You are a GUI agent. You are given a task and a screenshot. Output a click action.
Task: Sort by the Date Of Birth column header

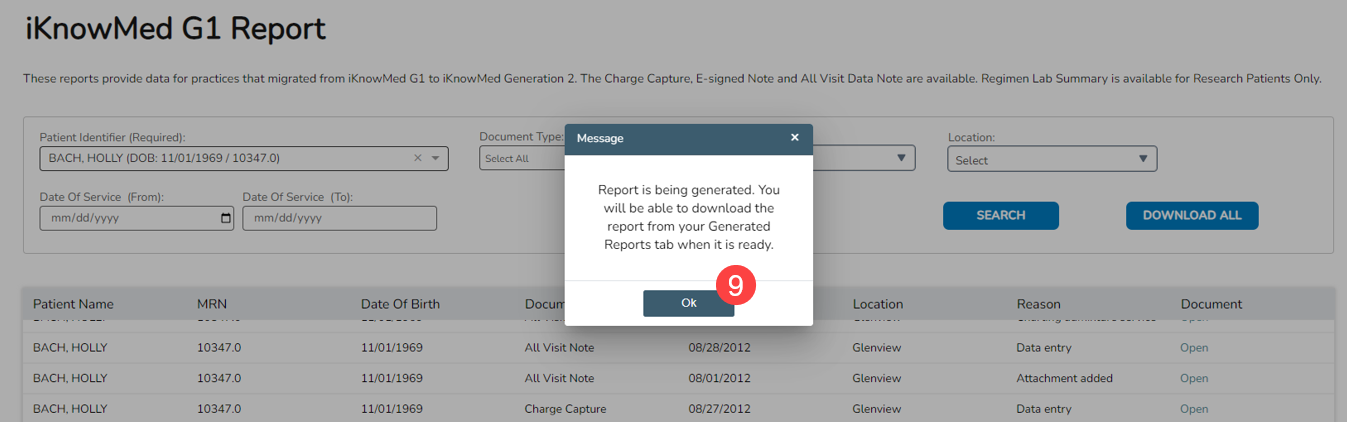(x=400, y=304)
